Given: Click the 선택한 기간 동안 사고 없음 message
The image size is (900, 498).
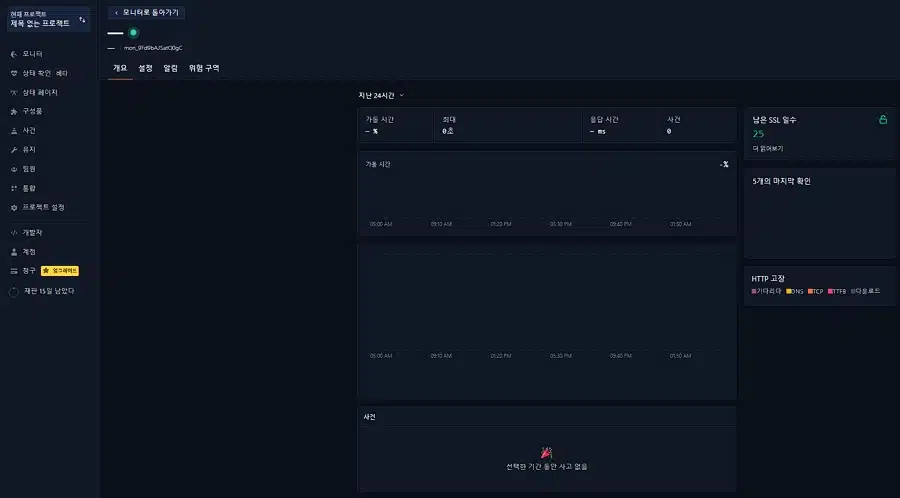Looking at the screenshot, I should pyautogui.click(x=546, y=467).
